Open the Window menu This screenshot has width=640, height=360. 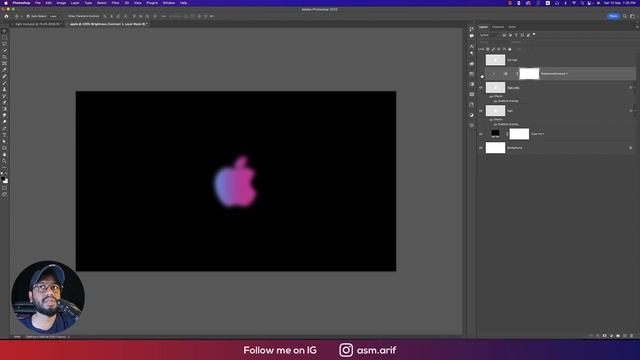(169, 3)
